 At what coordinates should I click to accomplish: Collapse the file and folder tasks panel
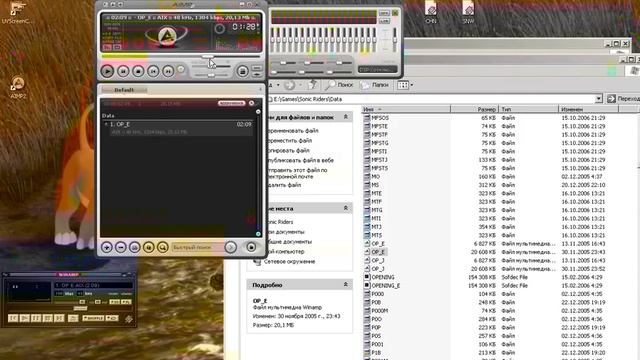tap(346, 117)
